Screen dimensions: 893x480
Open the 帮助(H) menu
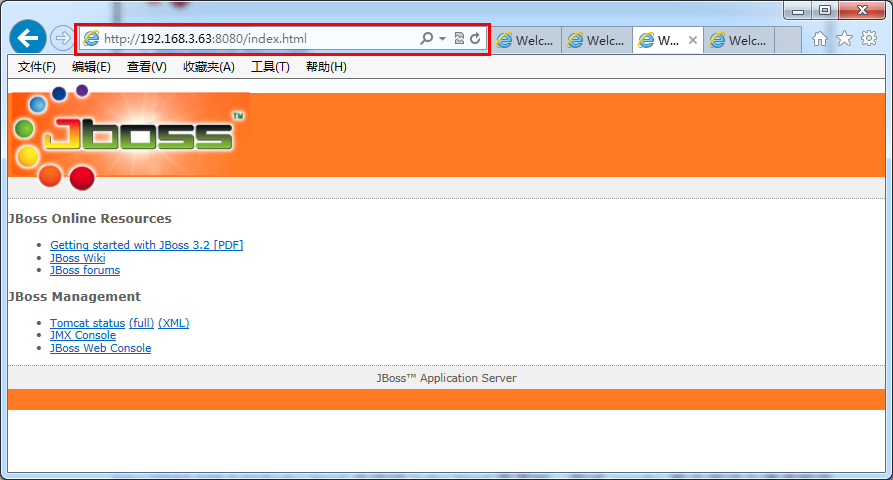[326, 67]
